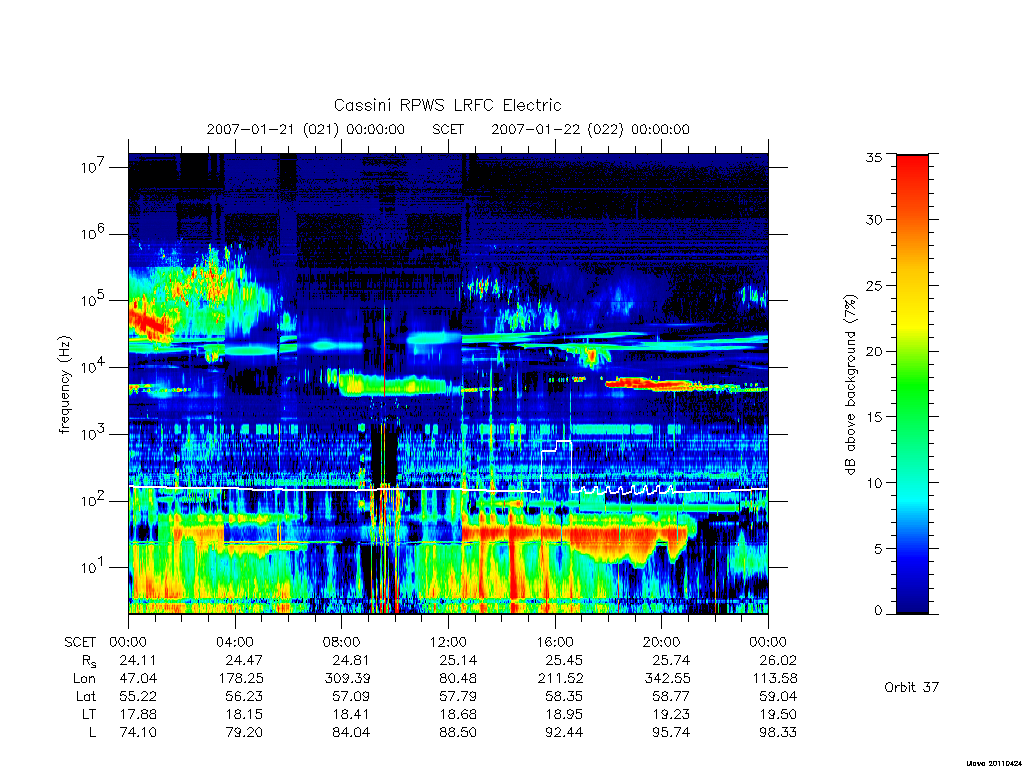Click the 10^7 frequency axis tick label
This screenshot has width=1024, height=768.
(93, 166)
